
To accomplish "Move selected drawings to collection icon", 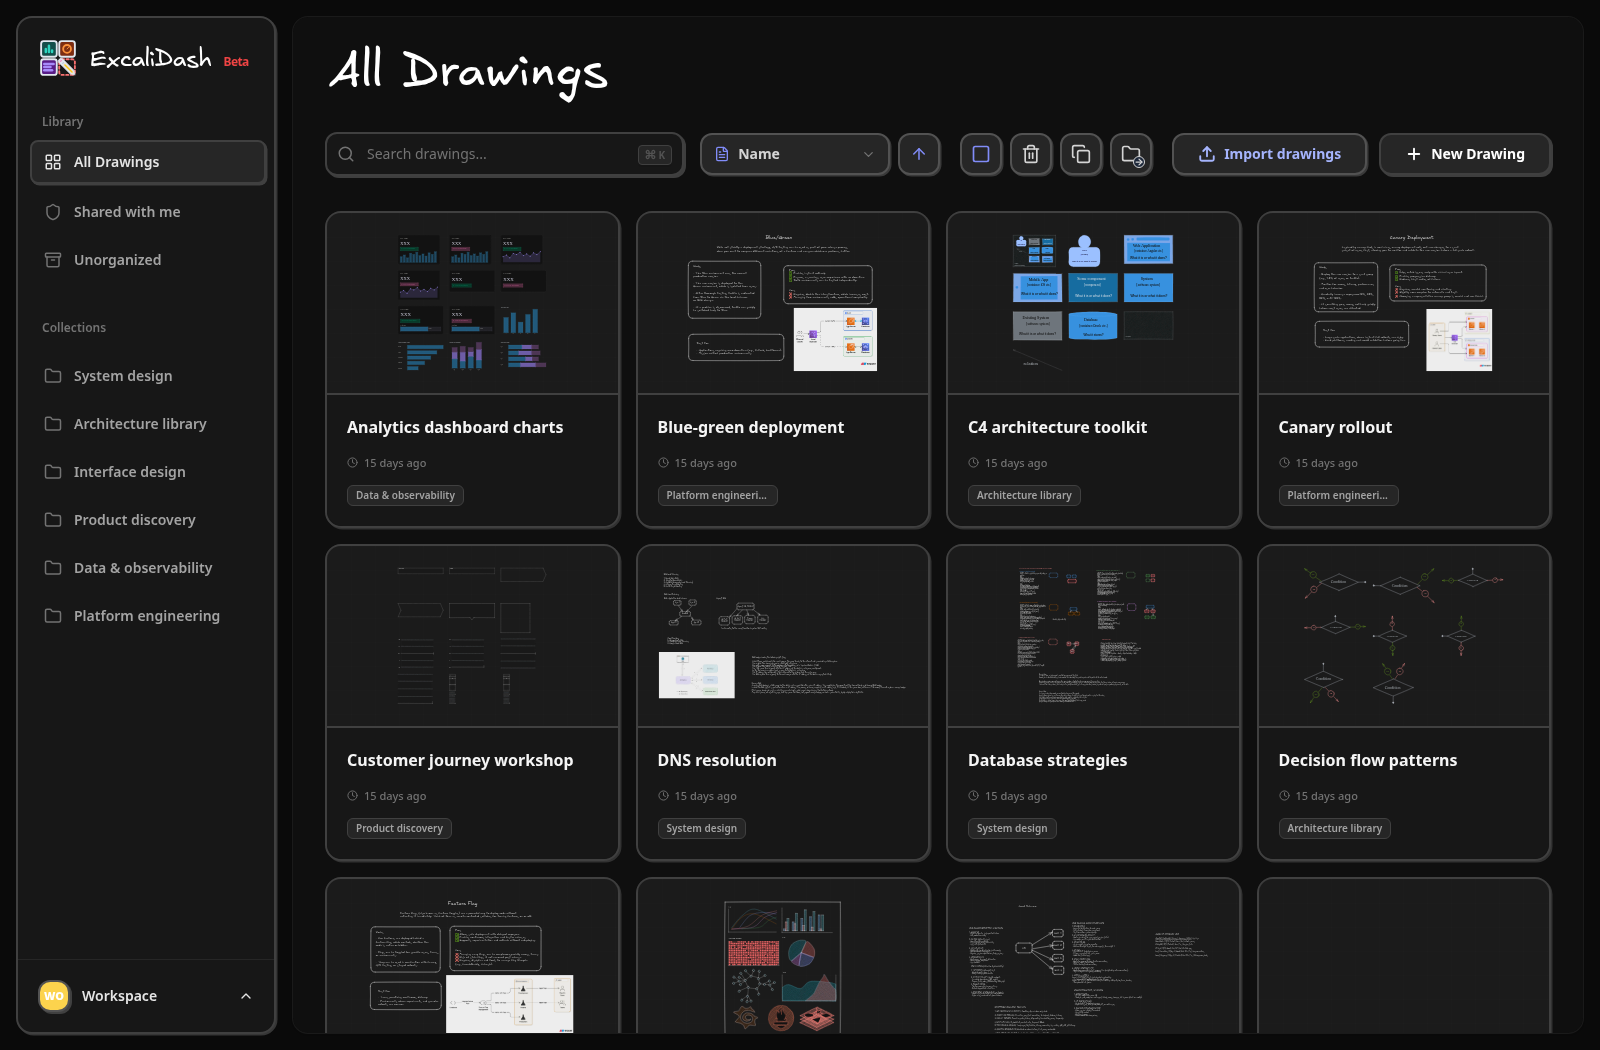I will 1132,154.
